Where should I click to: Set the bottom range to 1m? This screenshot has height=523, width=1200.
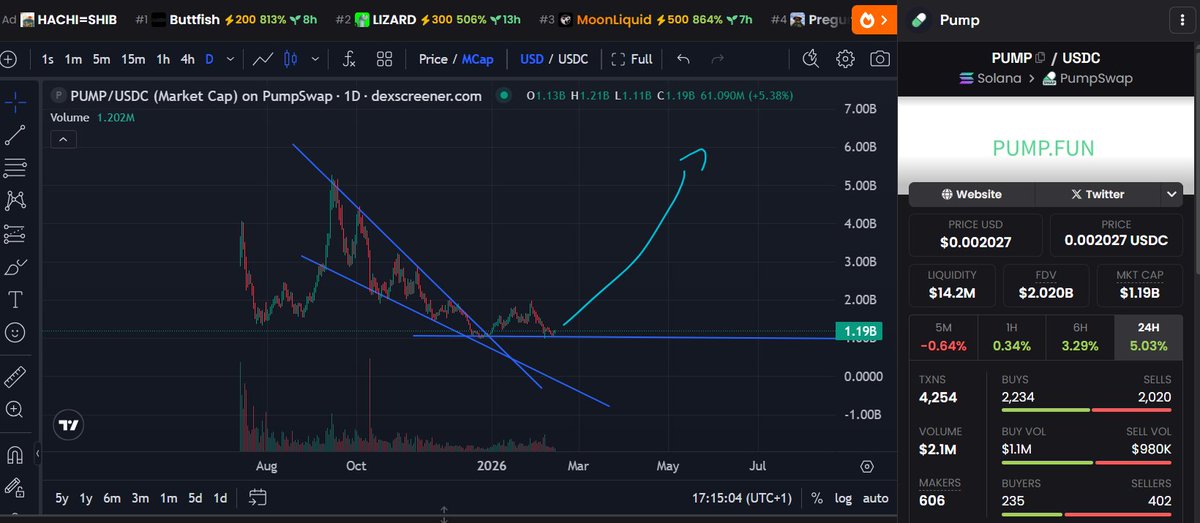coord(168,497)
